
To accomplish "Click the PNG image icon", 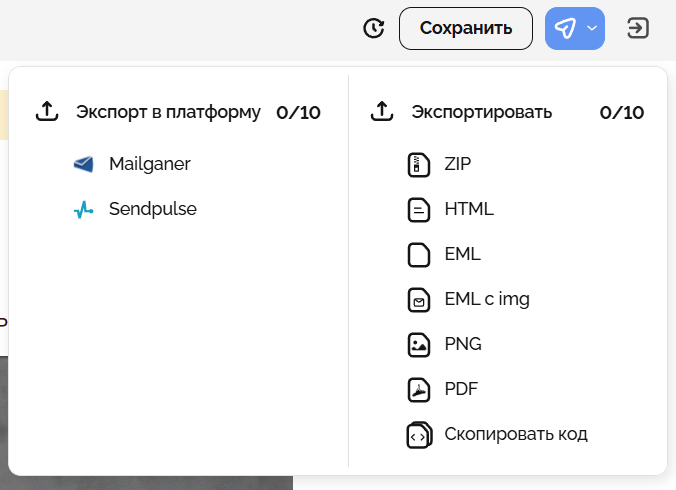I will coord(419,345).
